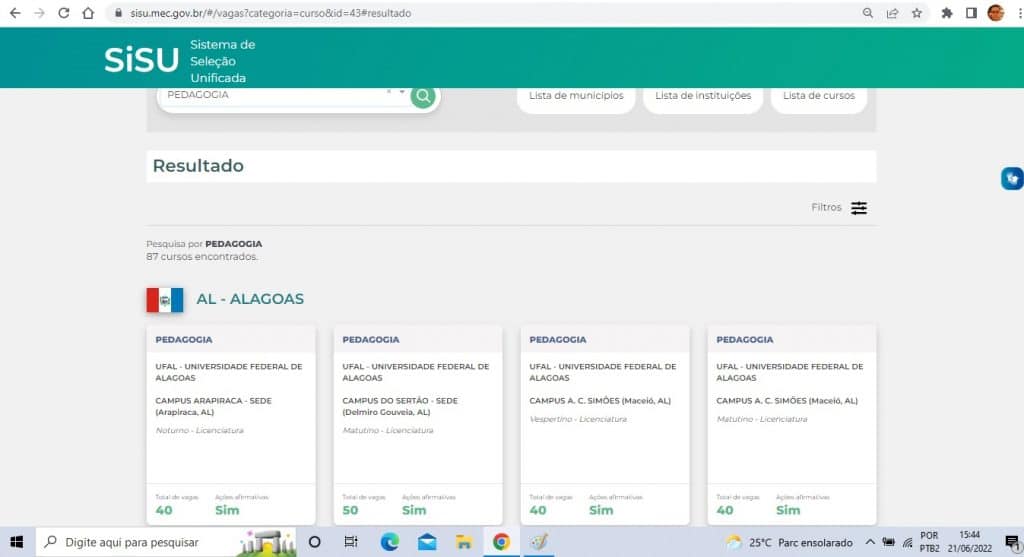This screenshot has height=557, width=1024.
Task: Click the Resultado heading
Action: pyautogui.click(x=198, y=166)
